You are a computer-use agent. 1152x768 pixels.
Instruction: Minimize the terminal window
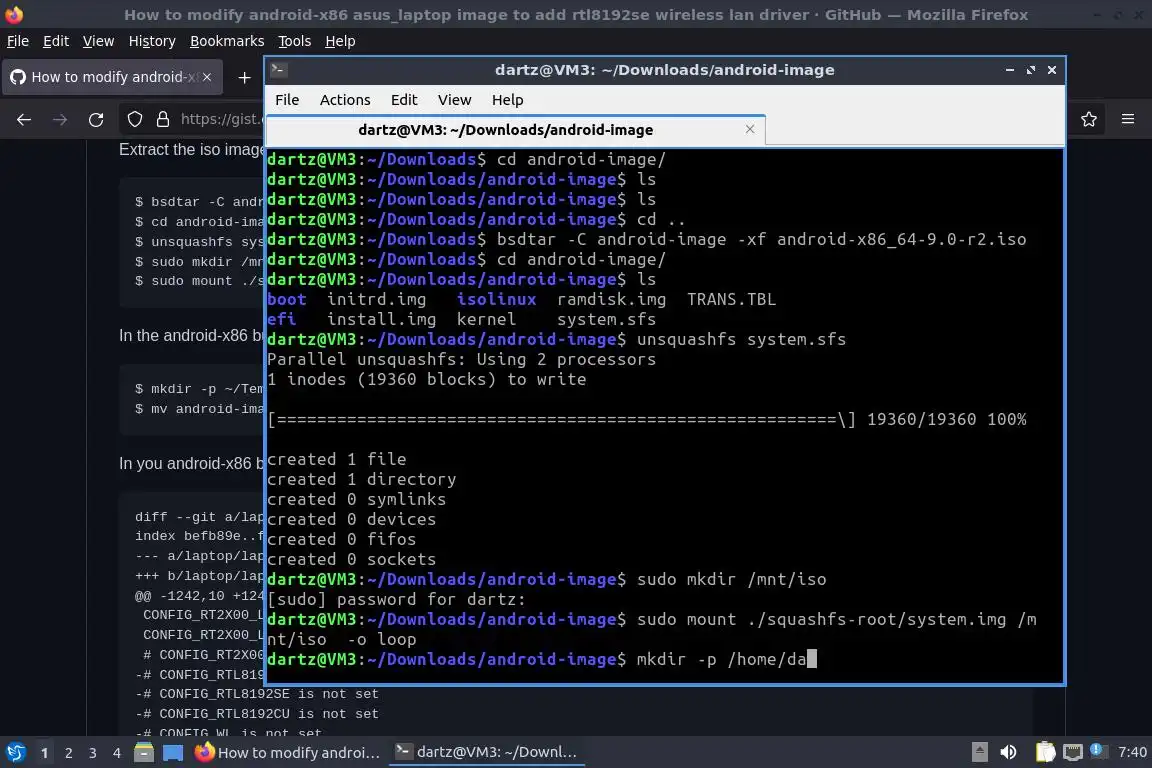pyautogui.click(x=1010, y=70)
